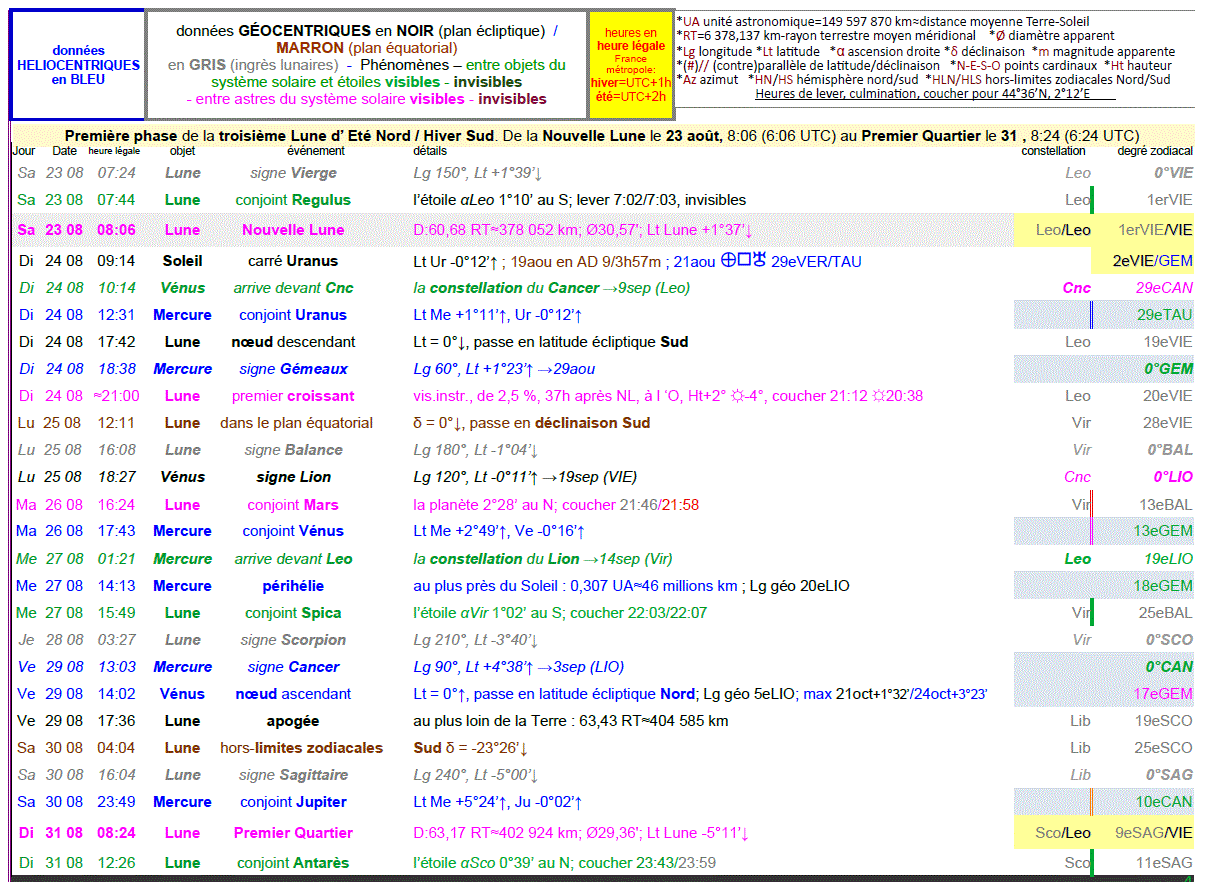The image size is (1205, 882).
Task: Click the 'carré Uranus' event
Action: (x=293, y=261)
